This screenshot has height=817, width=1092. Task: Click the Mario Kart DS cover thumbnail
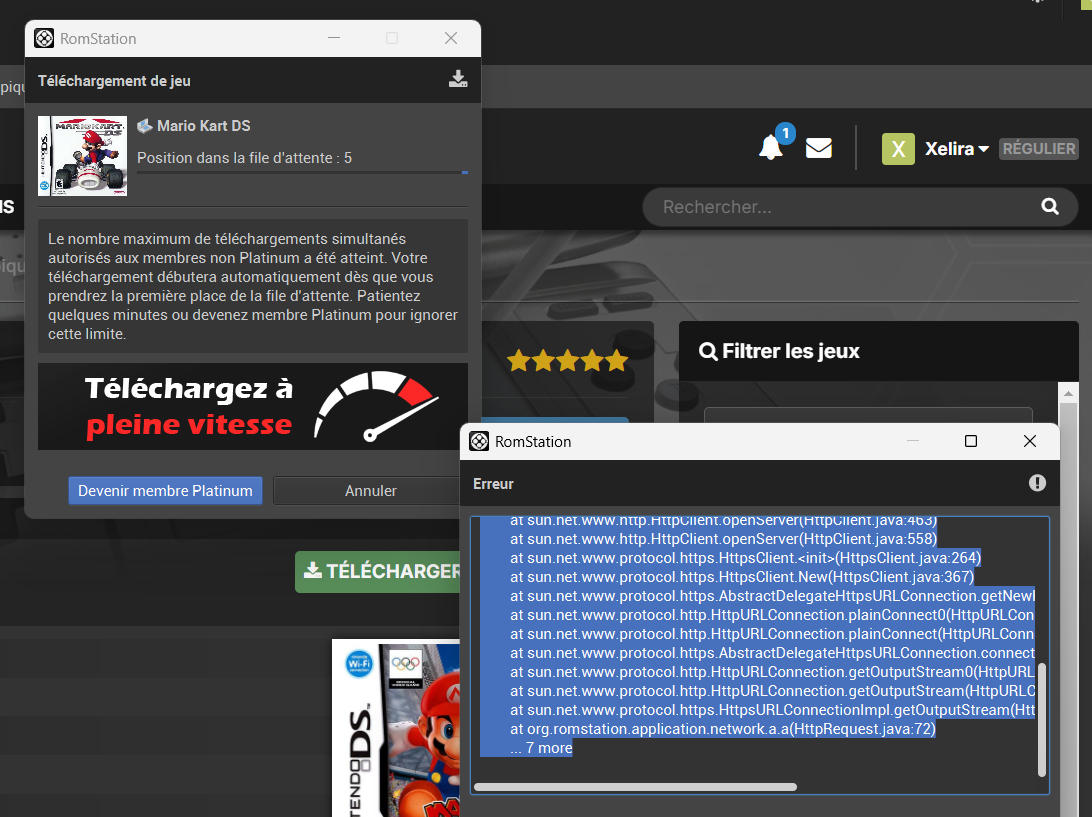82,155
